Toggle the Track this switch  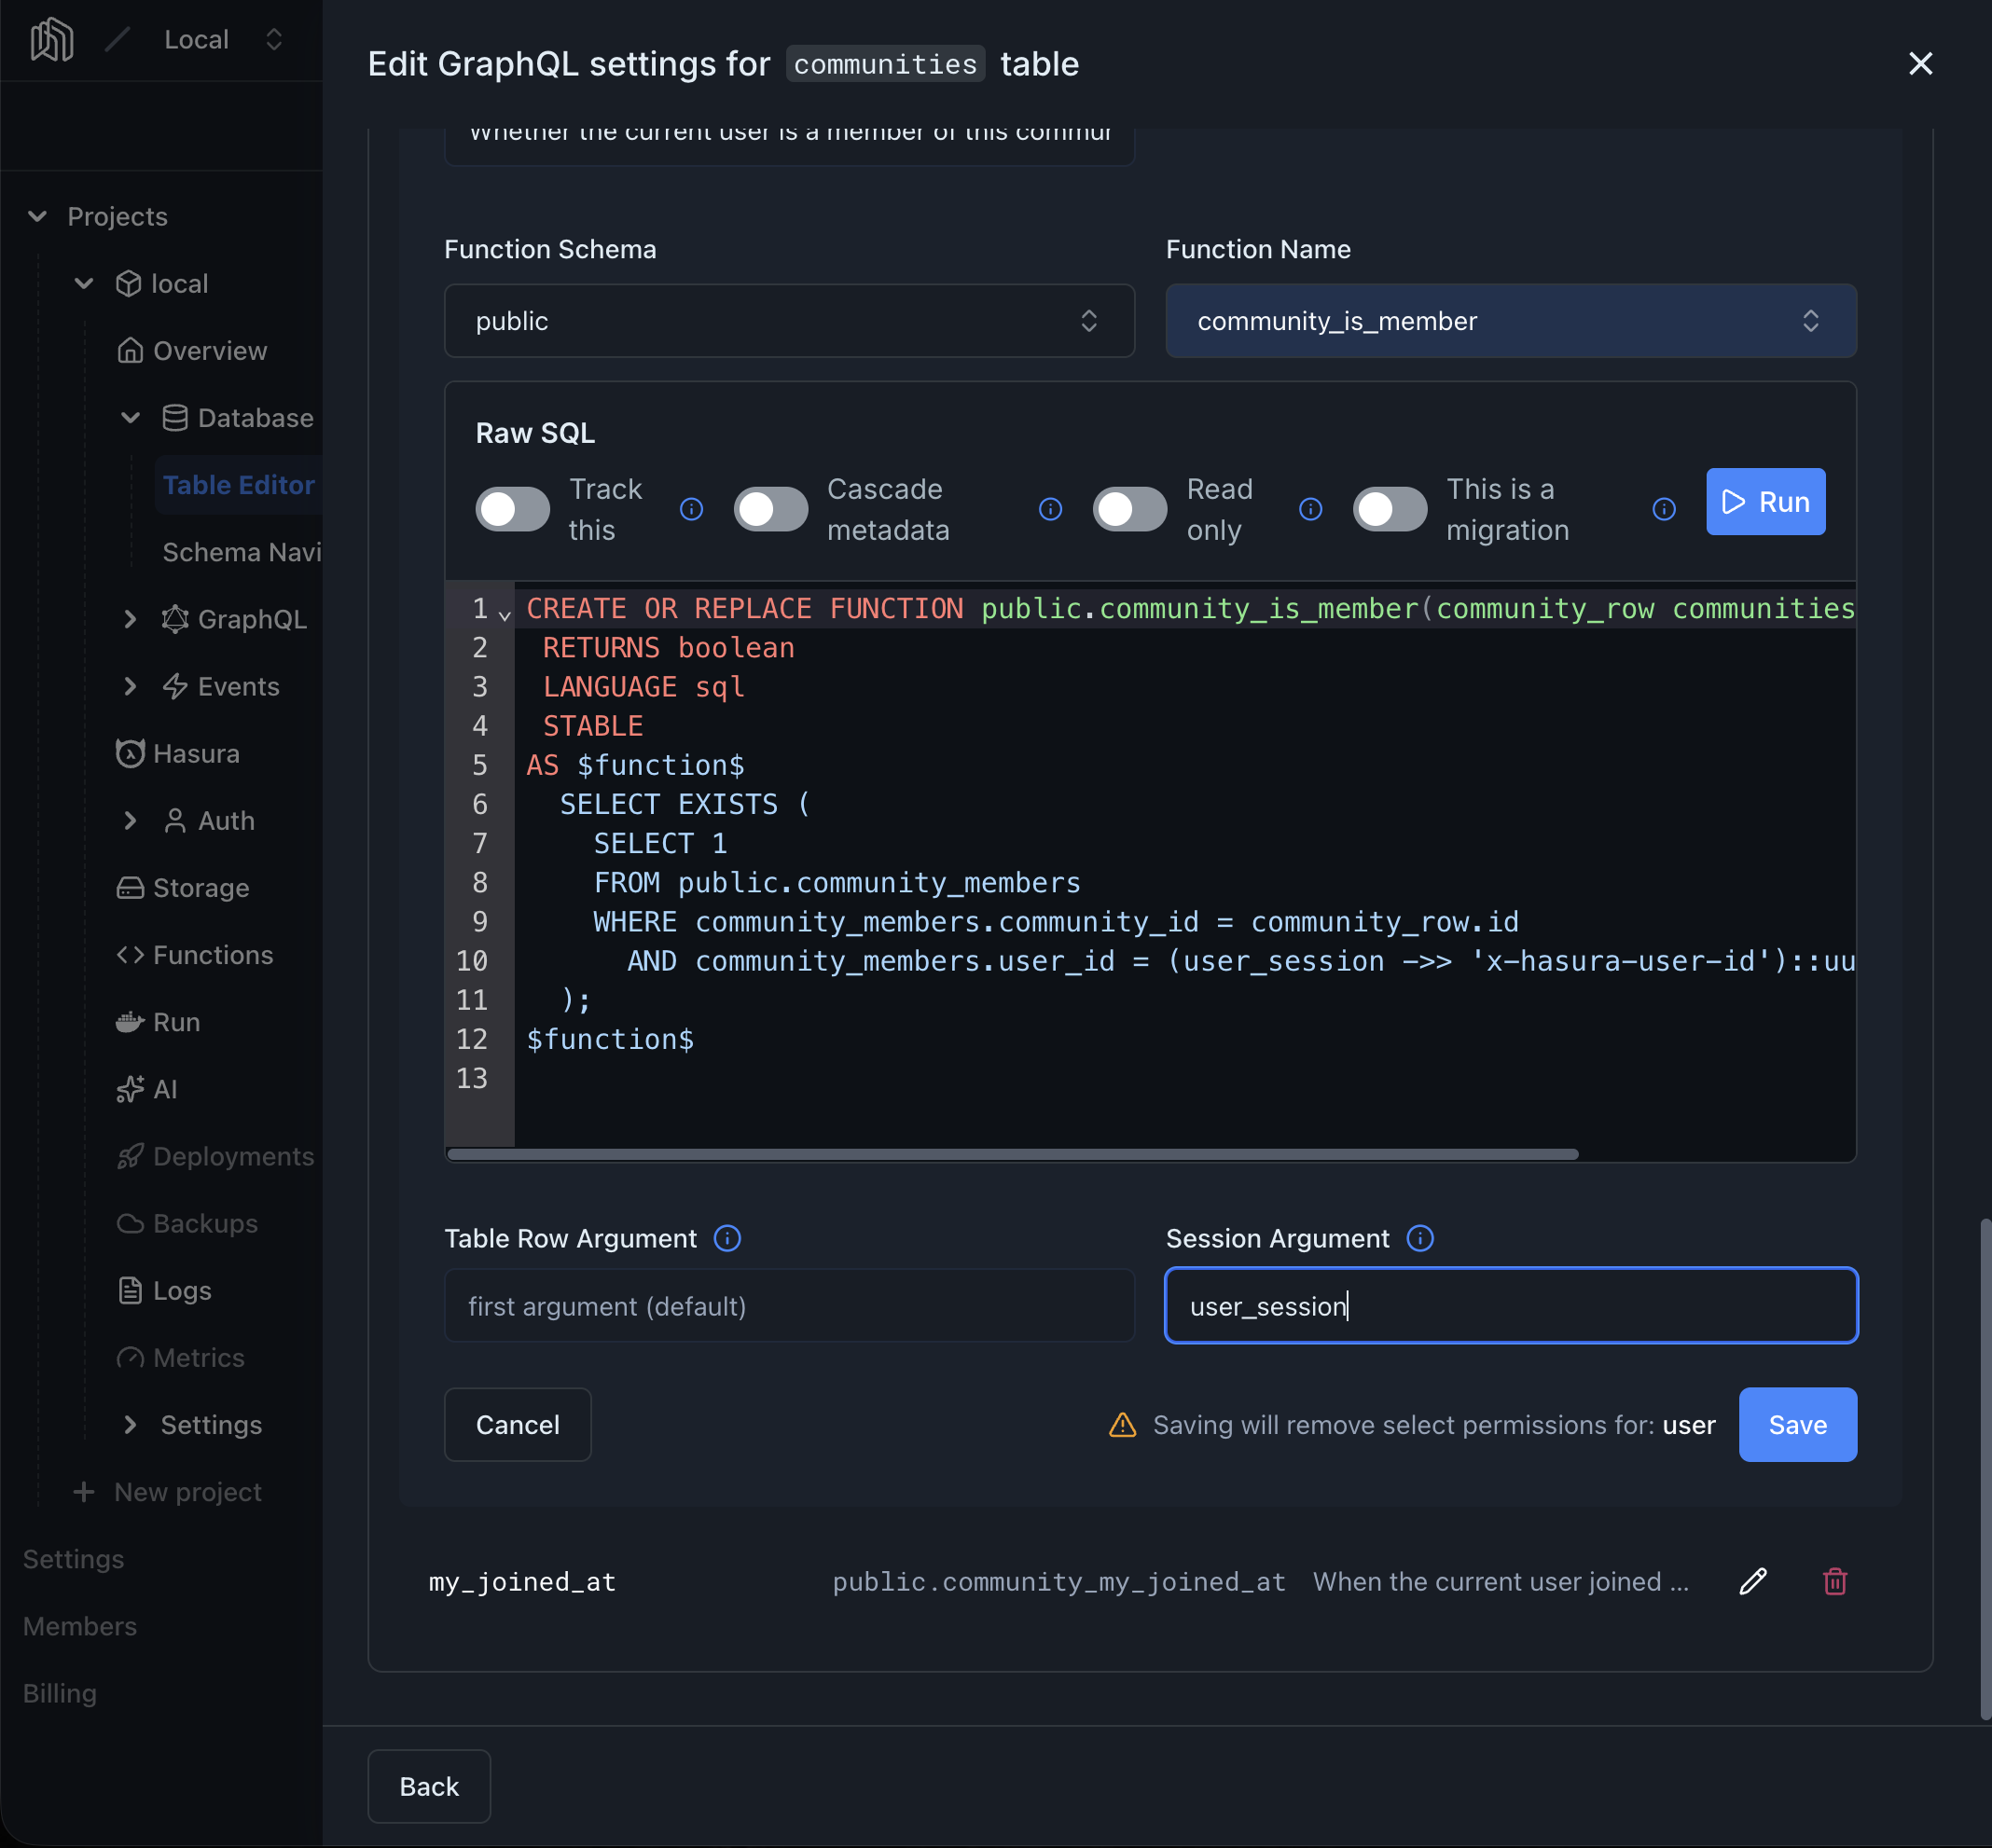[x=512, y=509]
